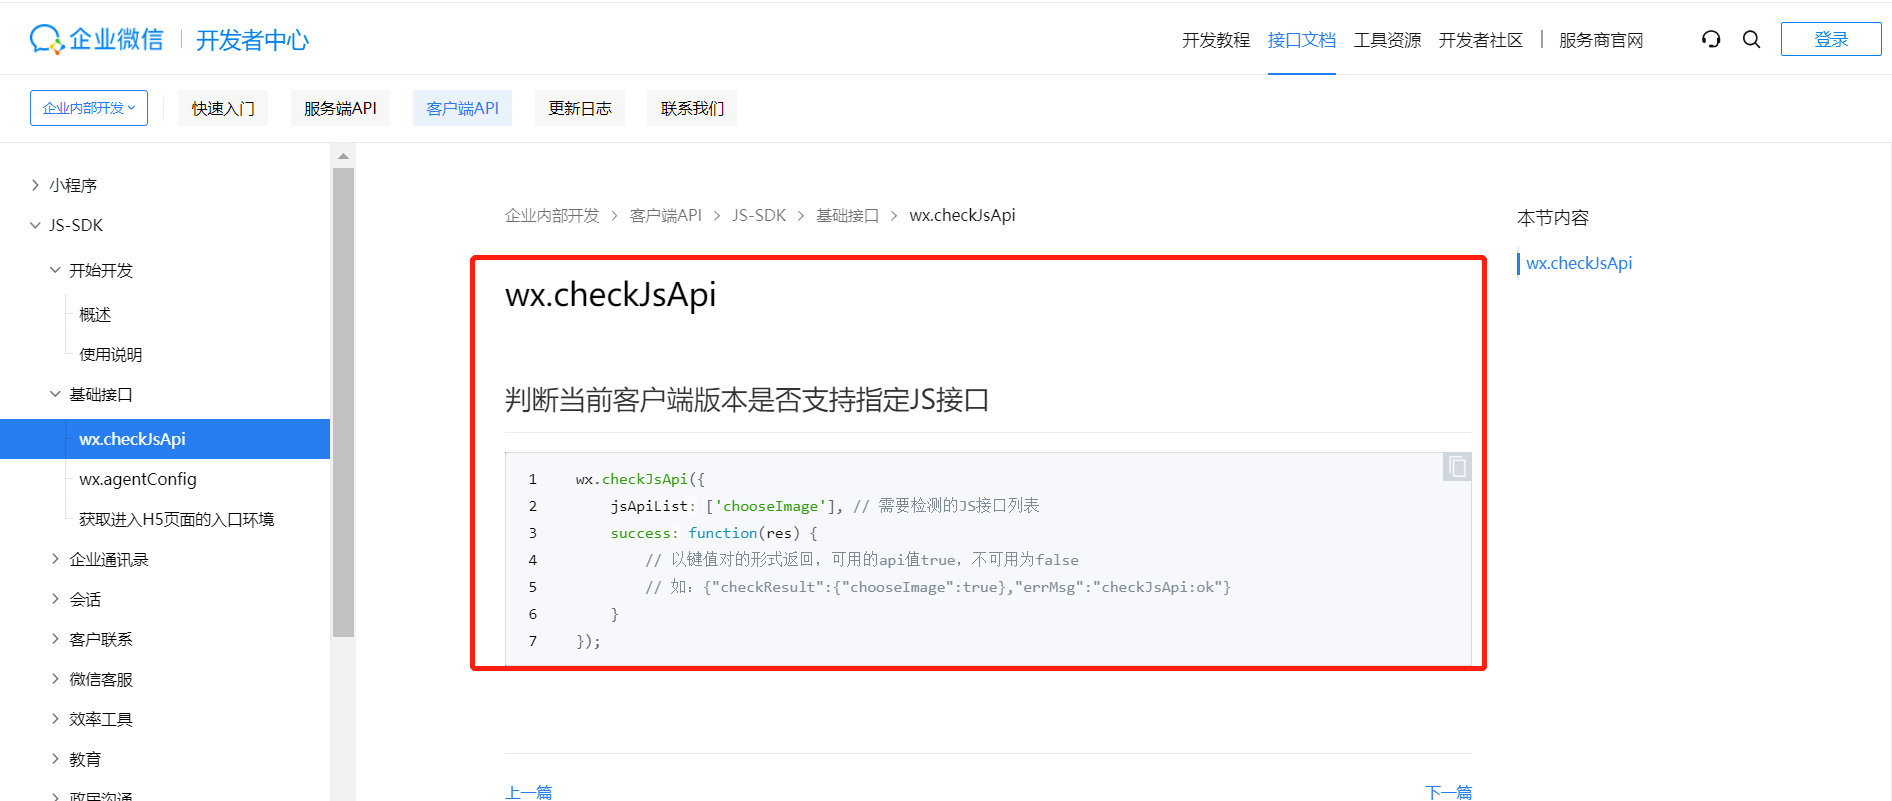
Task: Open the 开发教程 menu
Action: point(1216,40)
